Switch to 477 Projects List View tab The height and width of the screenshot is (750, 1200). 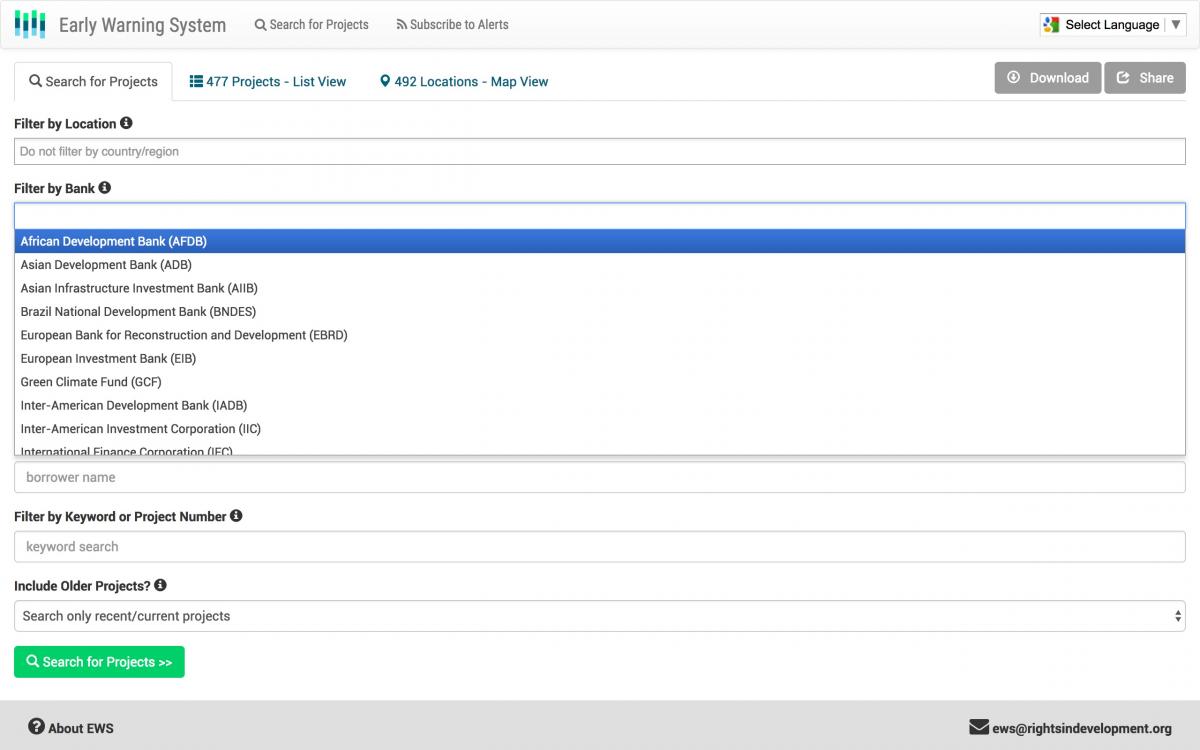tap(268, 82)
